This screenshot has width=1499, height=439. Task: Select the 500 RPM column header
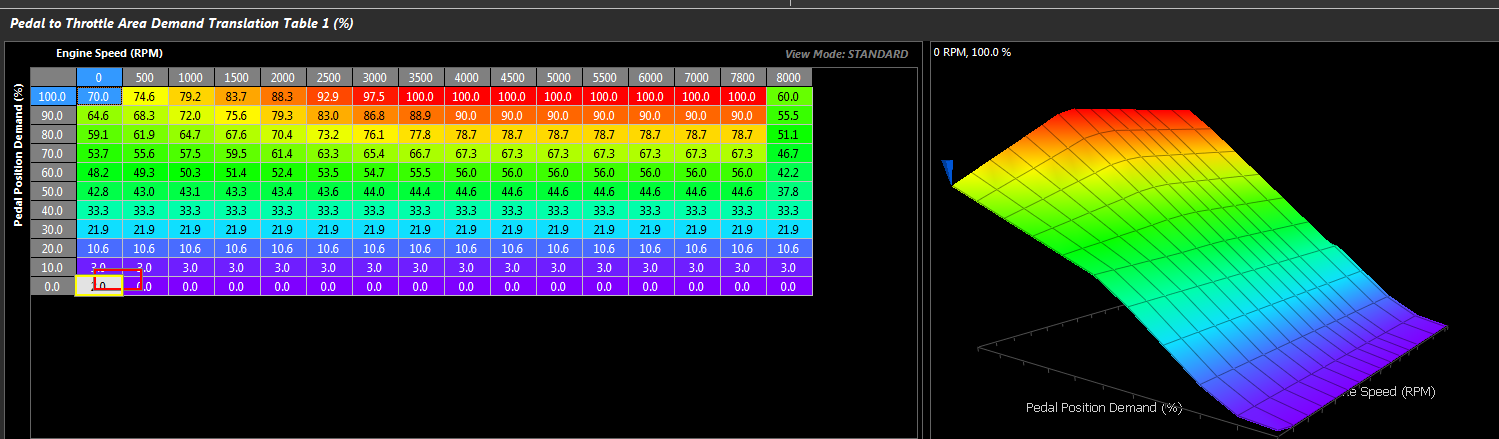coord(145,77)
